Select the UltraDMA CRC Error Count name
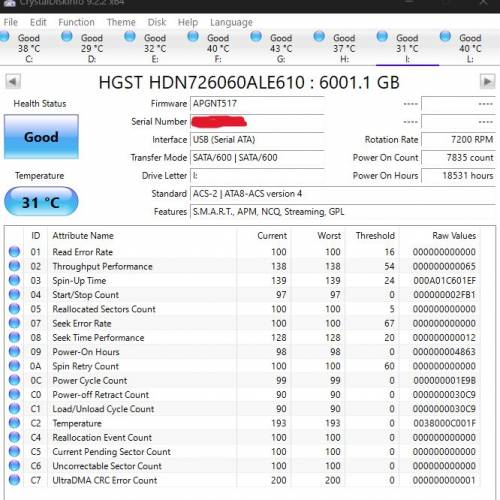The height and width of the screenshot is (500, 500). pos(105,480)
